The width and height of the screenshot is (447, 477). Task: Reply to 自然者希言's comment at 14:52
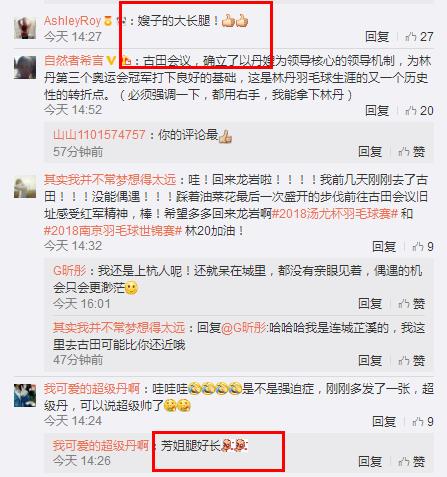tap(377, 111)
